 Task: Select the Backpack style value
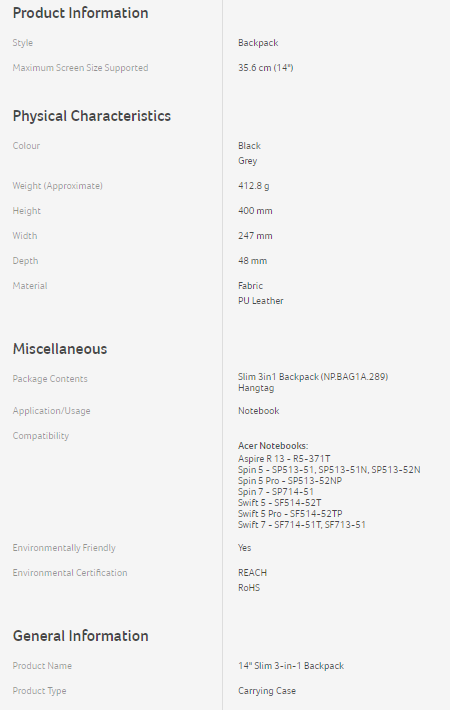pos(258,43)
